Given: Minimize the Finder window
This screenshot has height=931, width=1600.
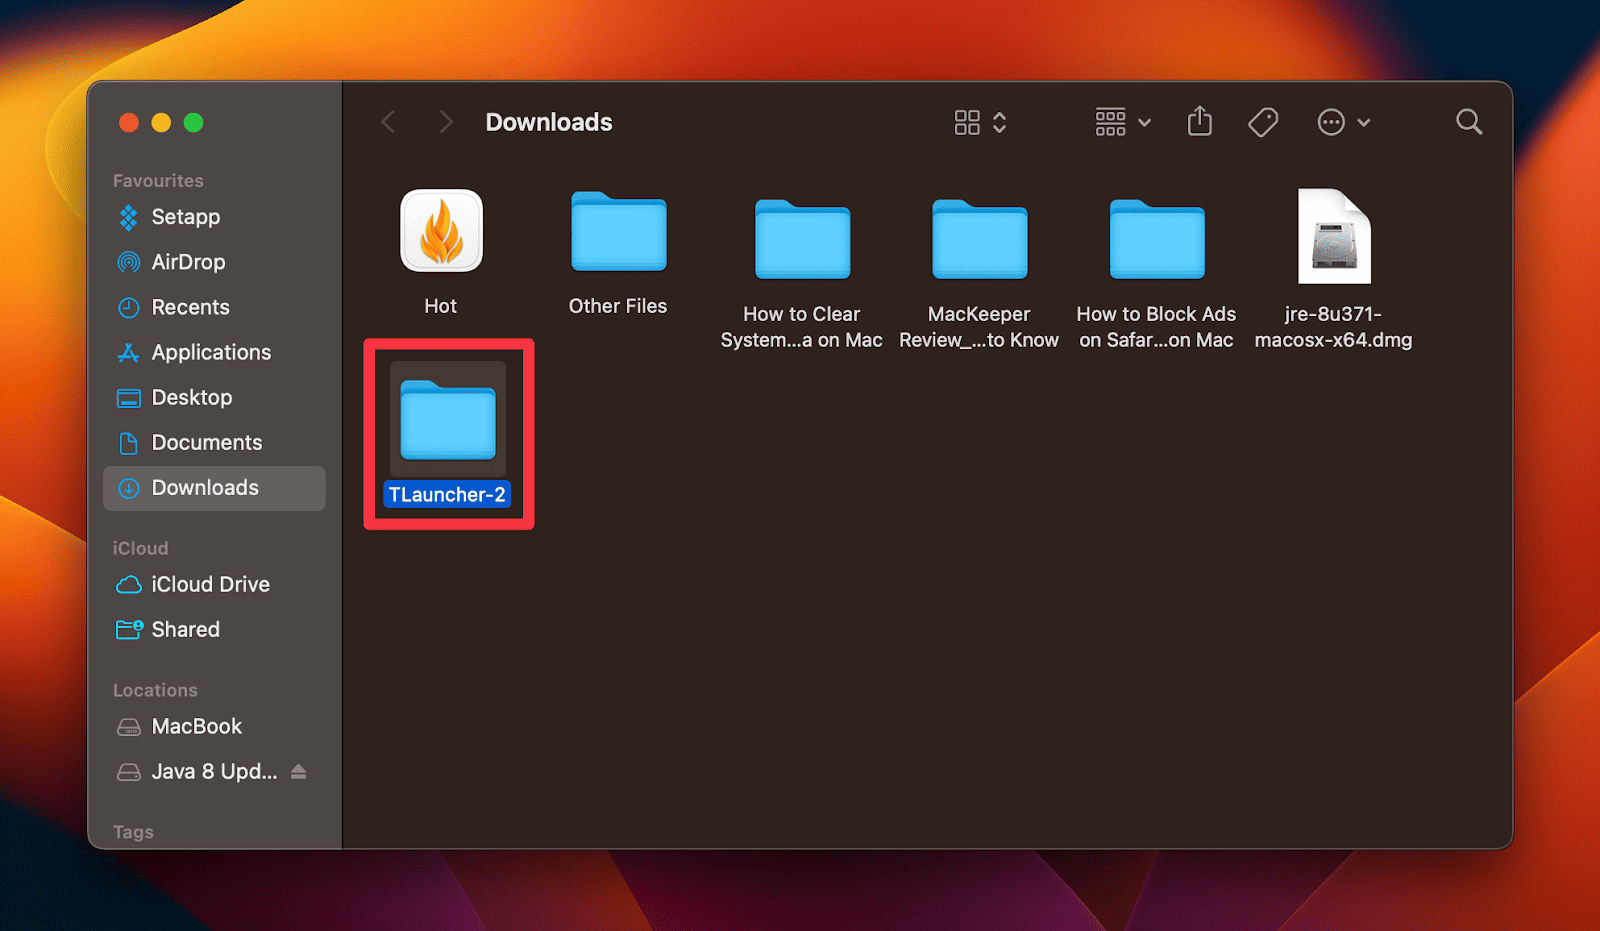Looking at the screenshot, I should [x=161, y=122].
